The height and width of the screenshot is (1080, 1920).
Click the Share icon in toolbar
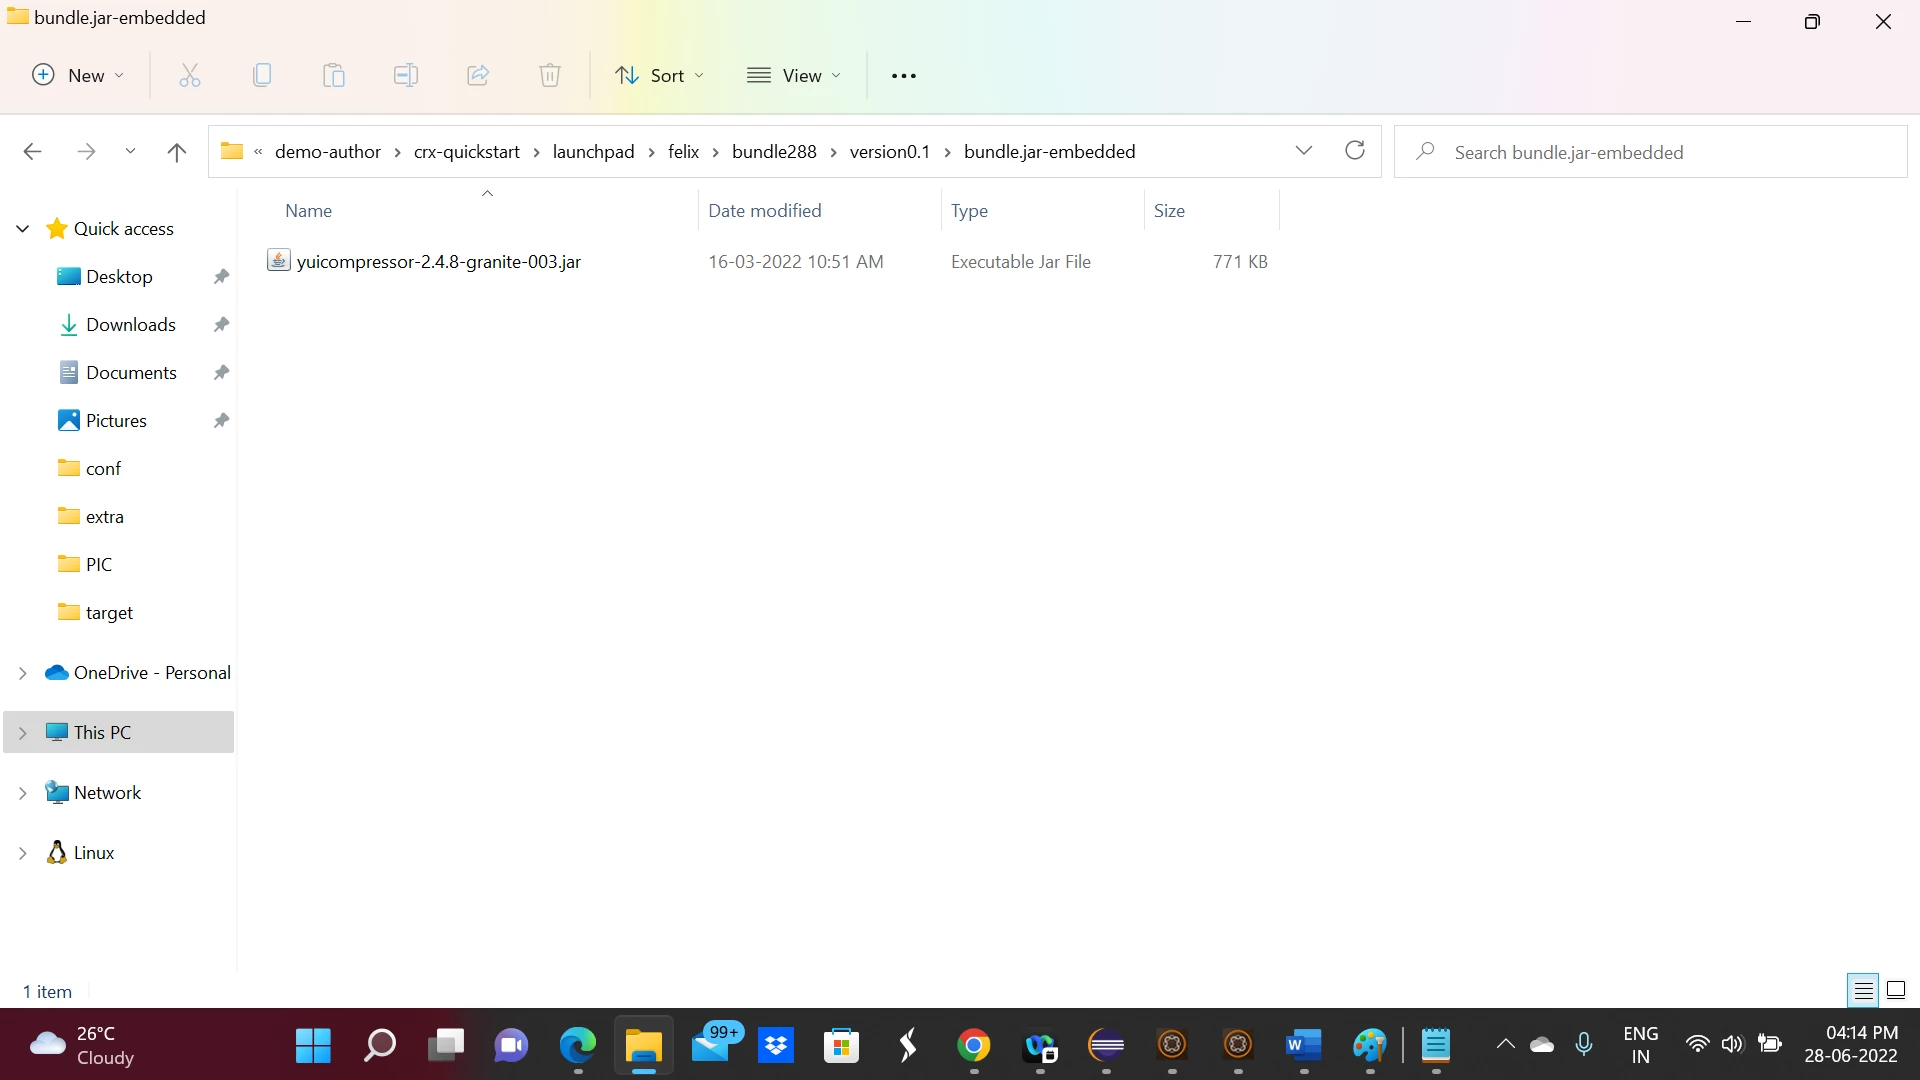(478, 75)
